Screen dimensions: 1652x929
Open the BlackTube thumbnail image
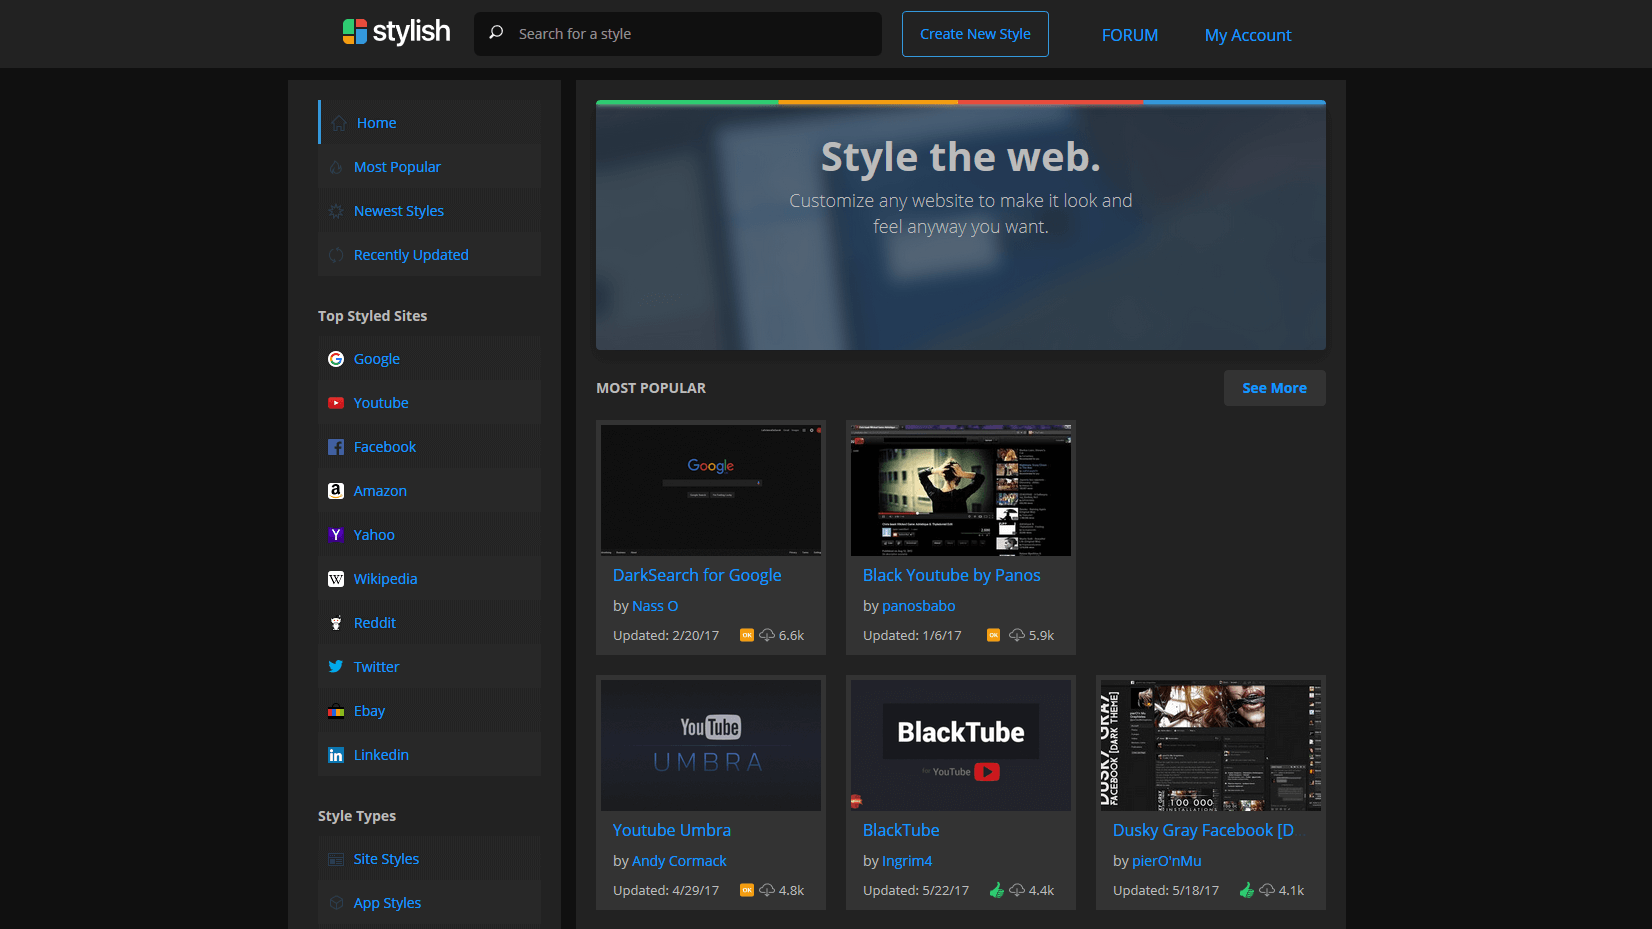tap(961, 745)
